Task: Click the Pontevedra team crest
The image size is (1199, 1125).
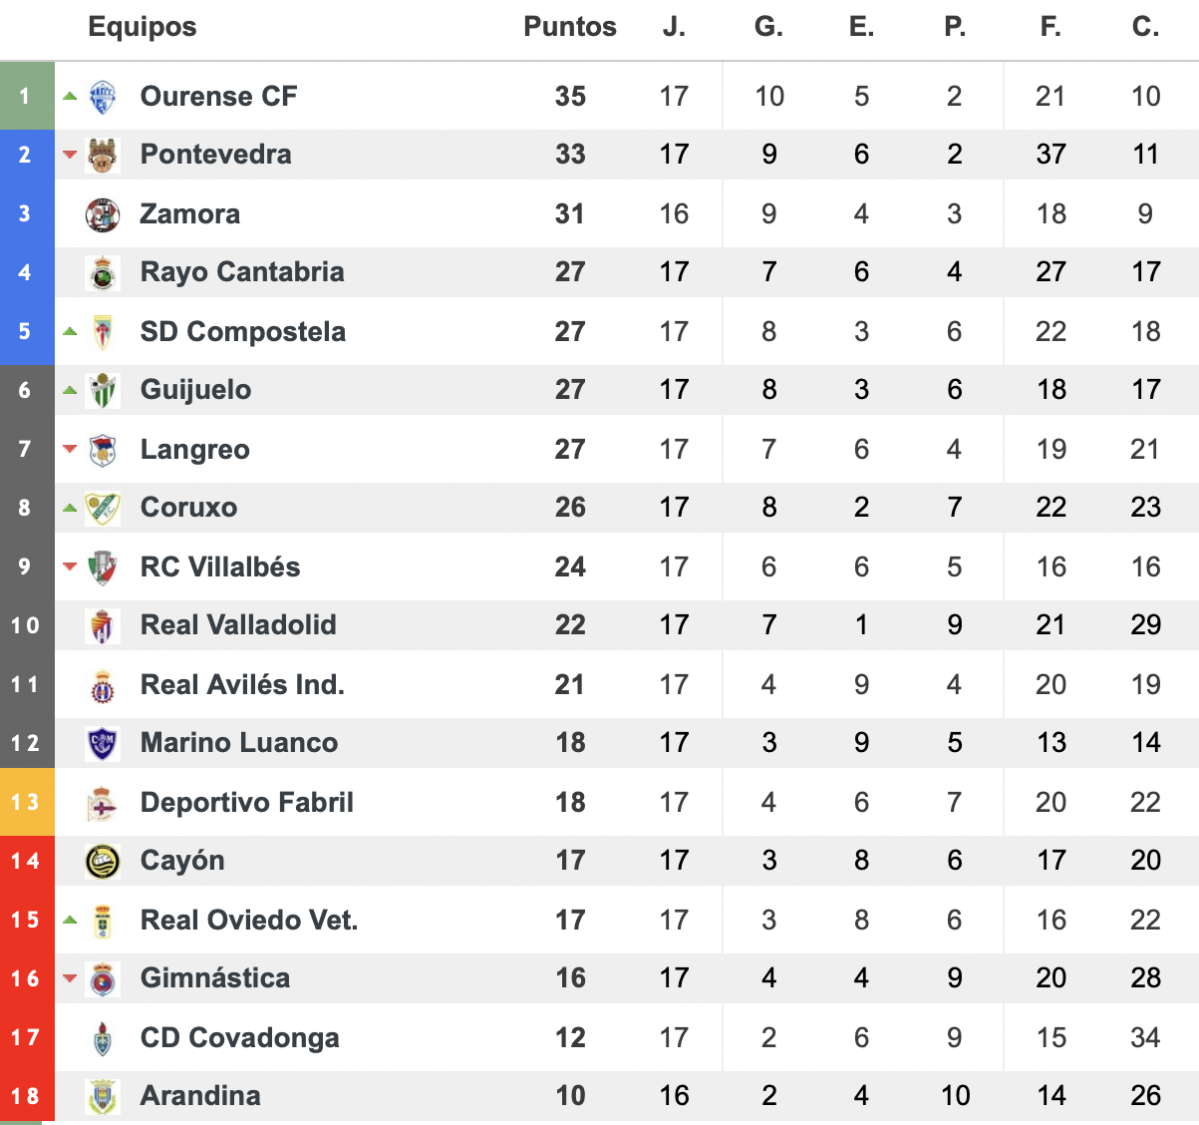Action: click(x=102, y=155)
